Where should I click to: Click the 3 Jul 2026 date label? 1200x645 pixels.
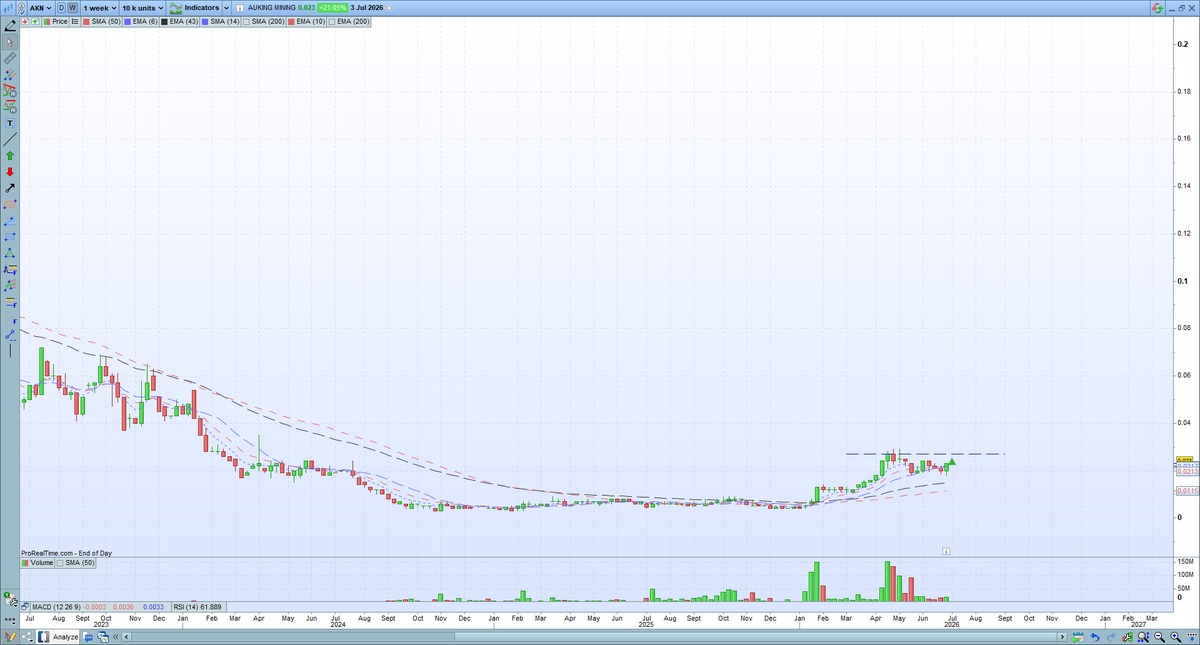(366, 8)
